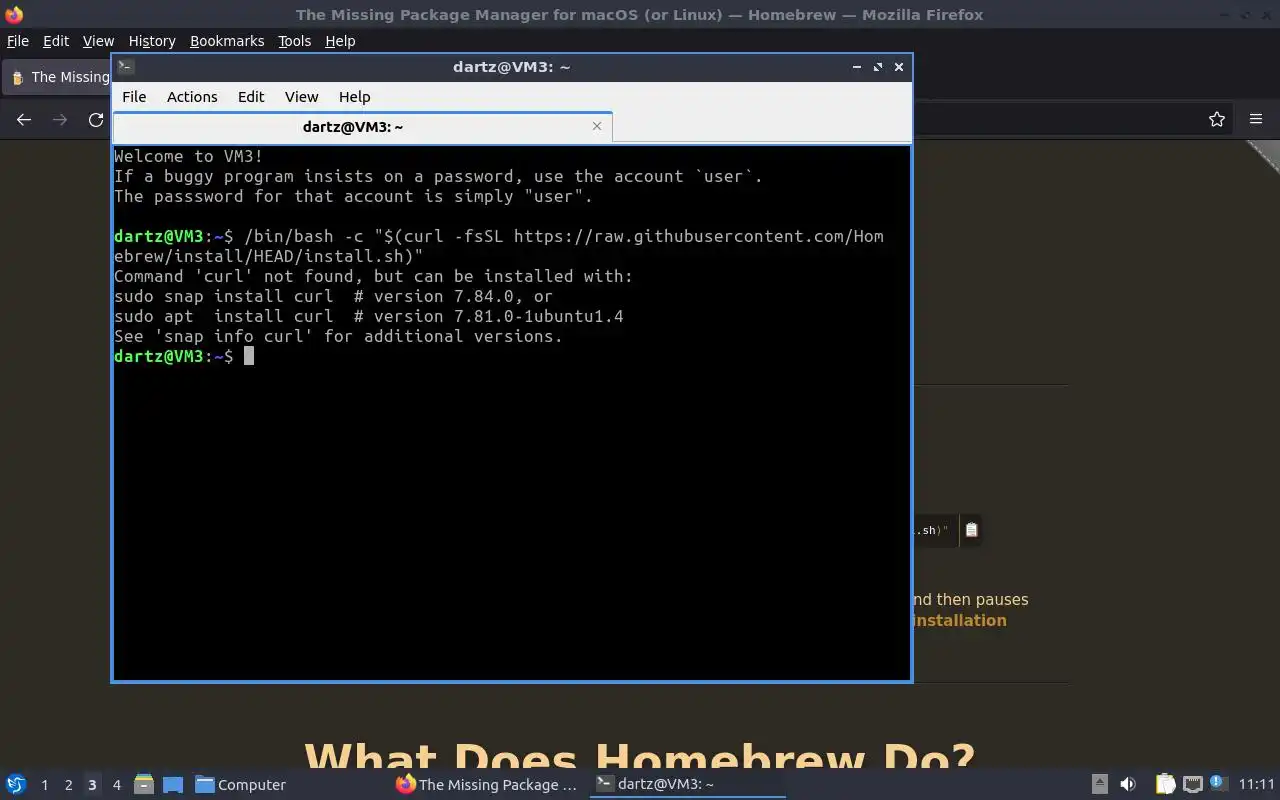Viewport: 1280px width, 800px height.
Task: Open Firefox Edit menu
Action: click(x=56, y=41)
